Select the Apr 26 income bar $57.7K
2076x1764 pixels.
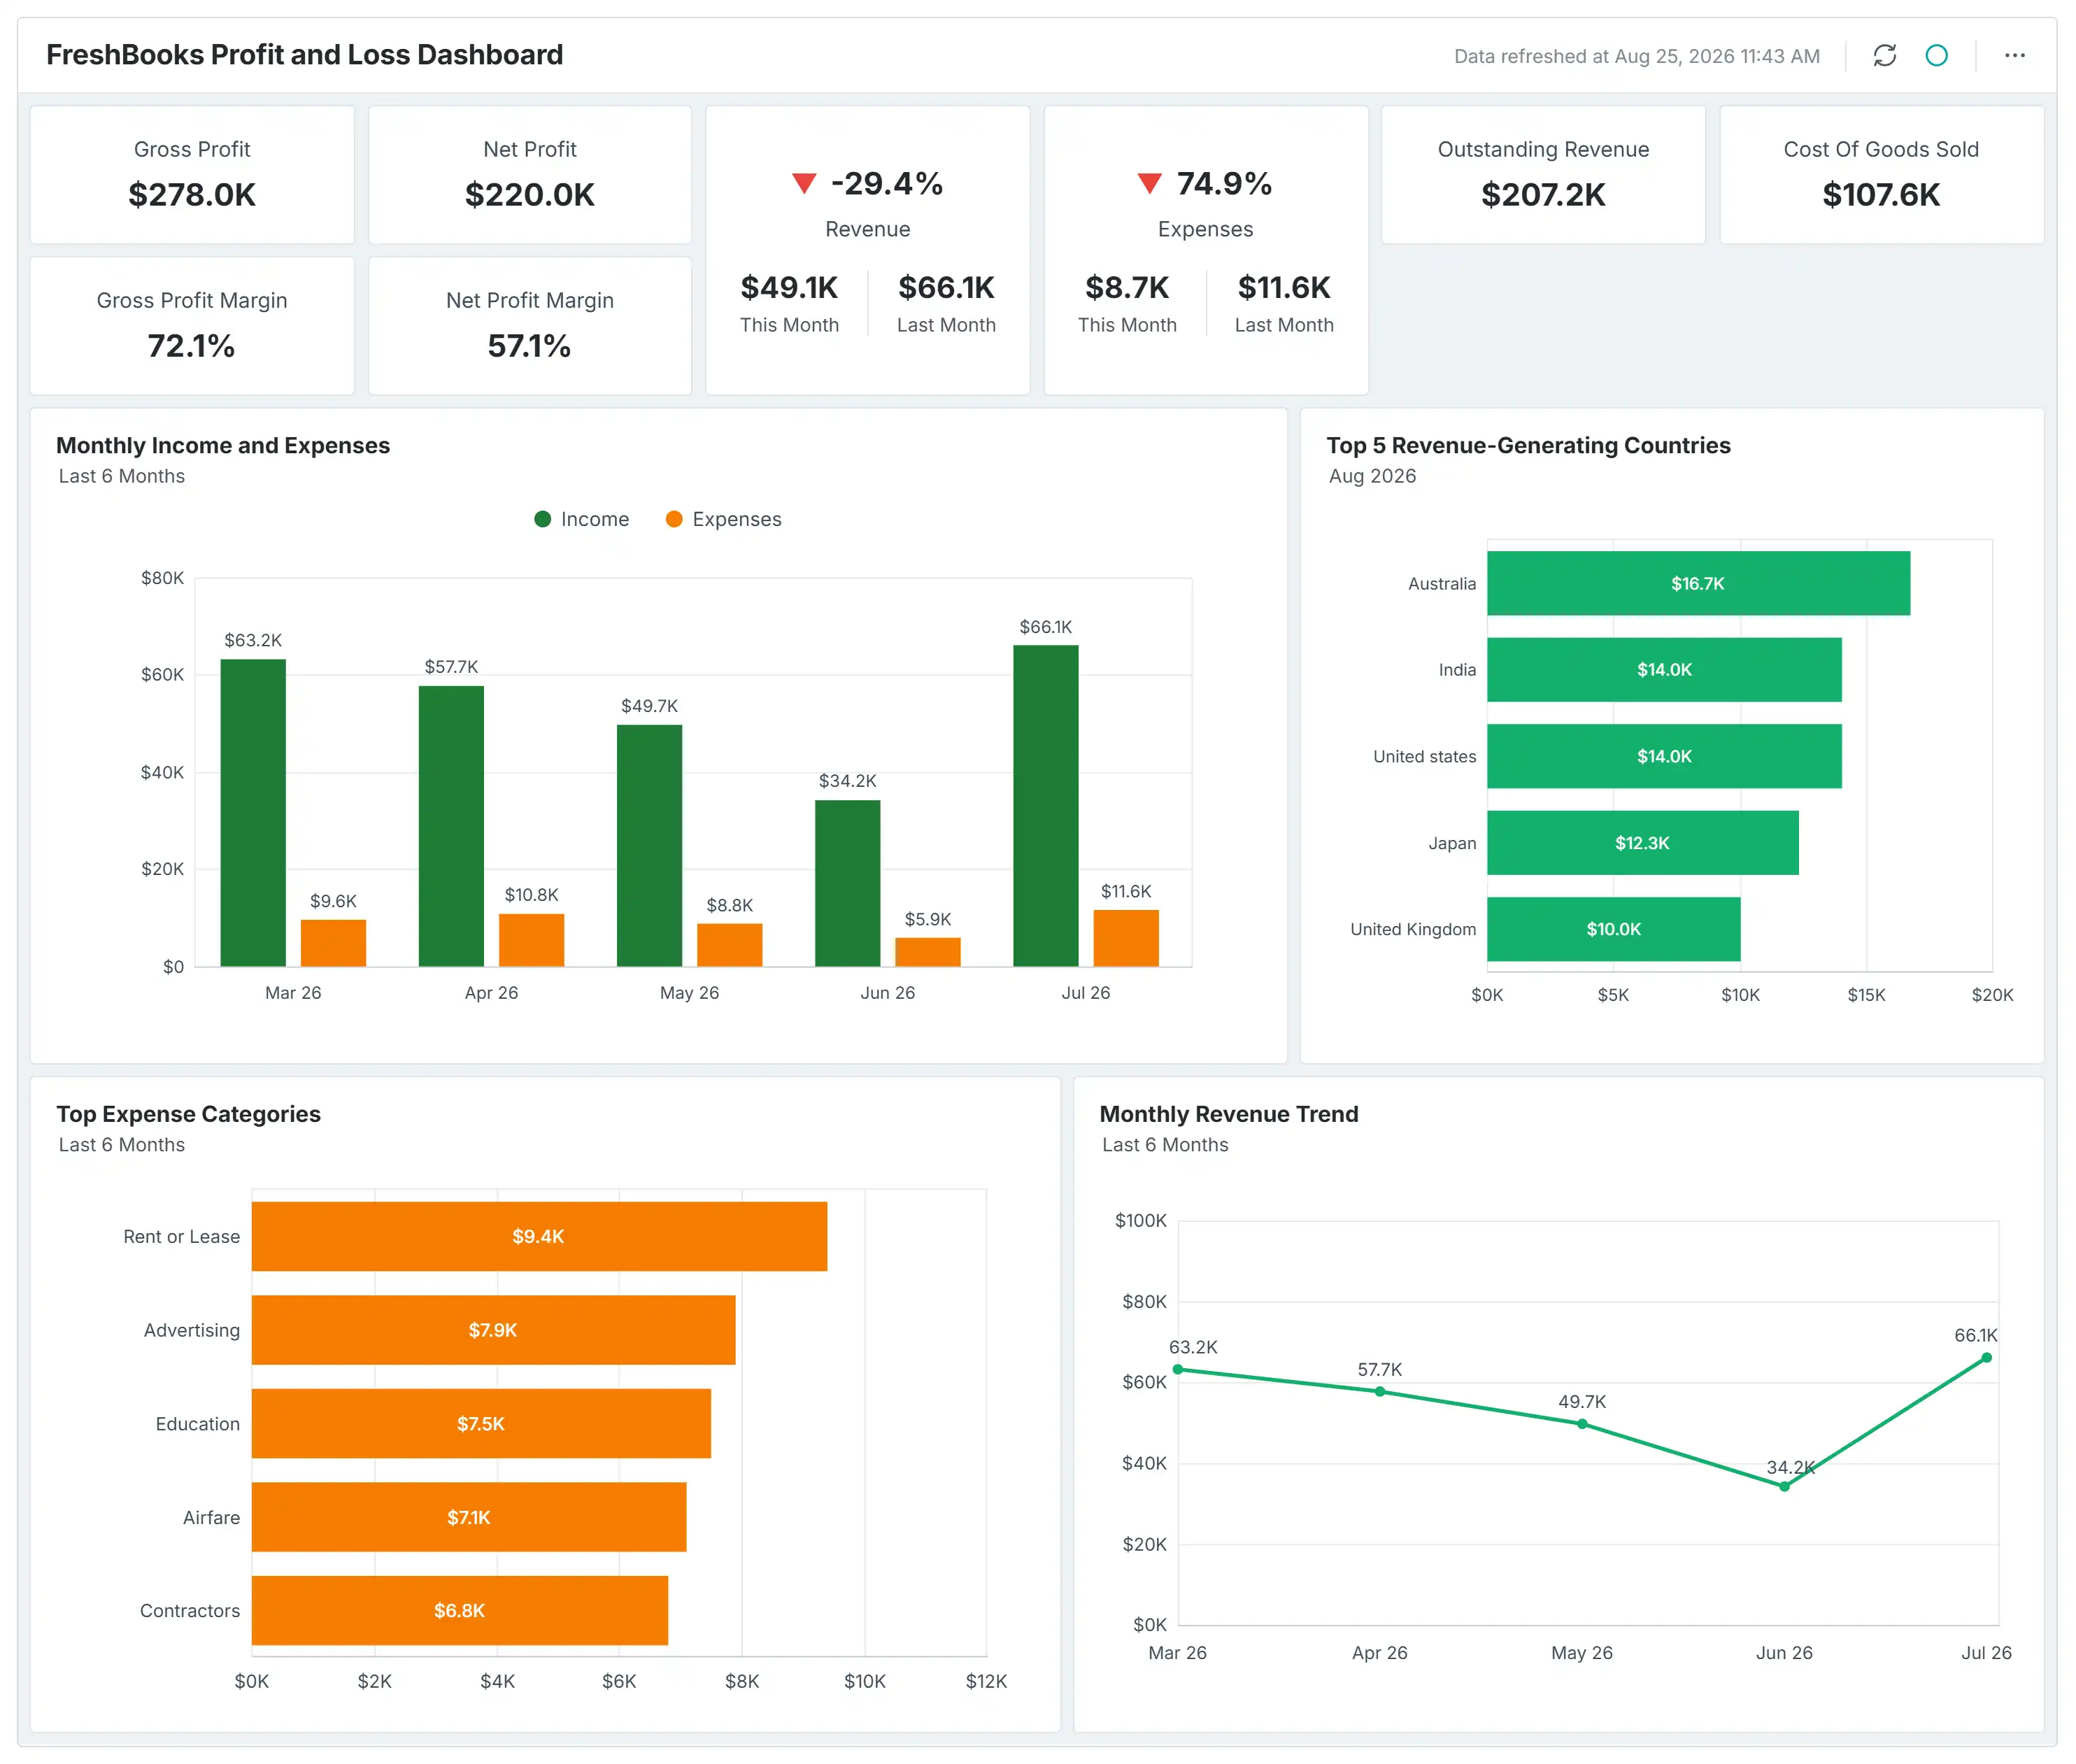coord(451,826)
